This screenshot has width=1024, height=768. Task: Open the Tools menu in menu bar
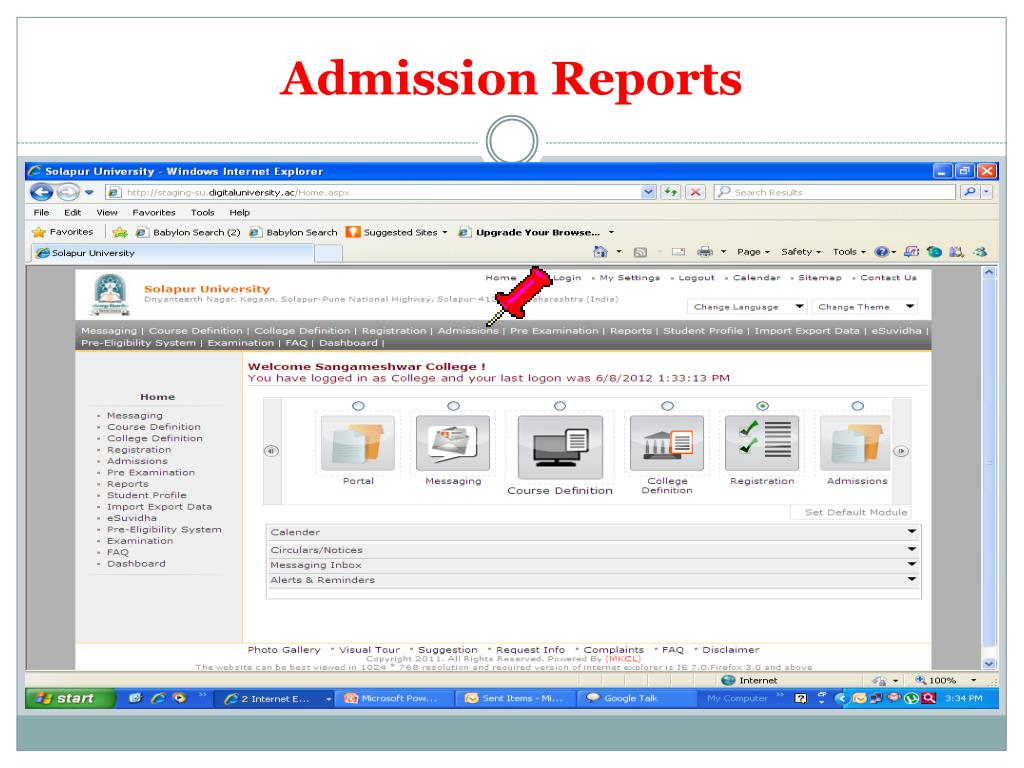tap(202, 212)
